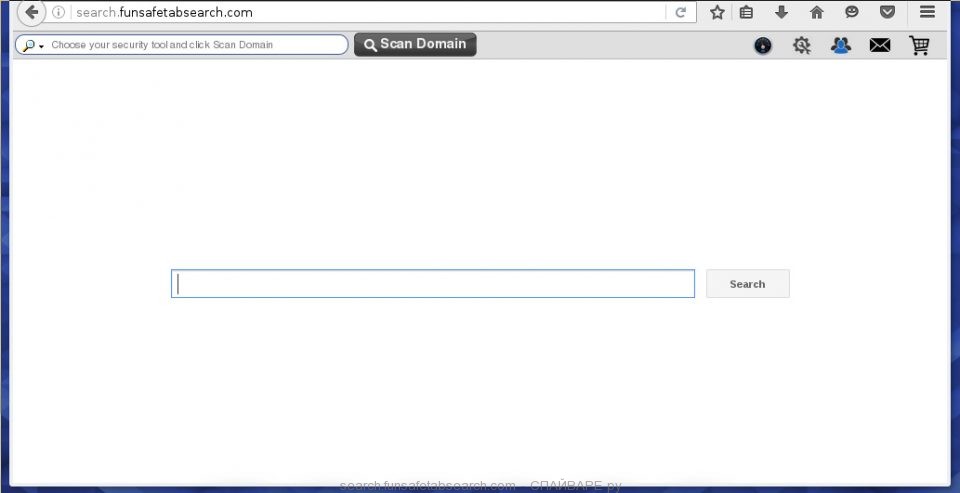Bookmark this page with the star icon

[717, 13]
